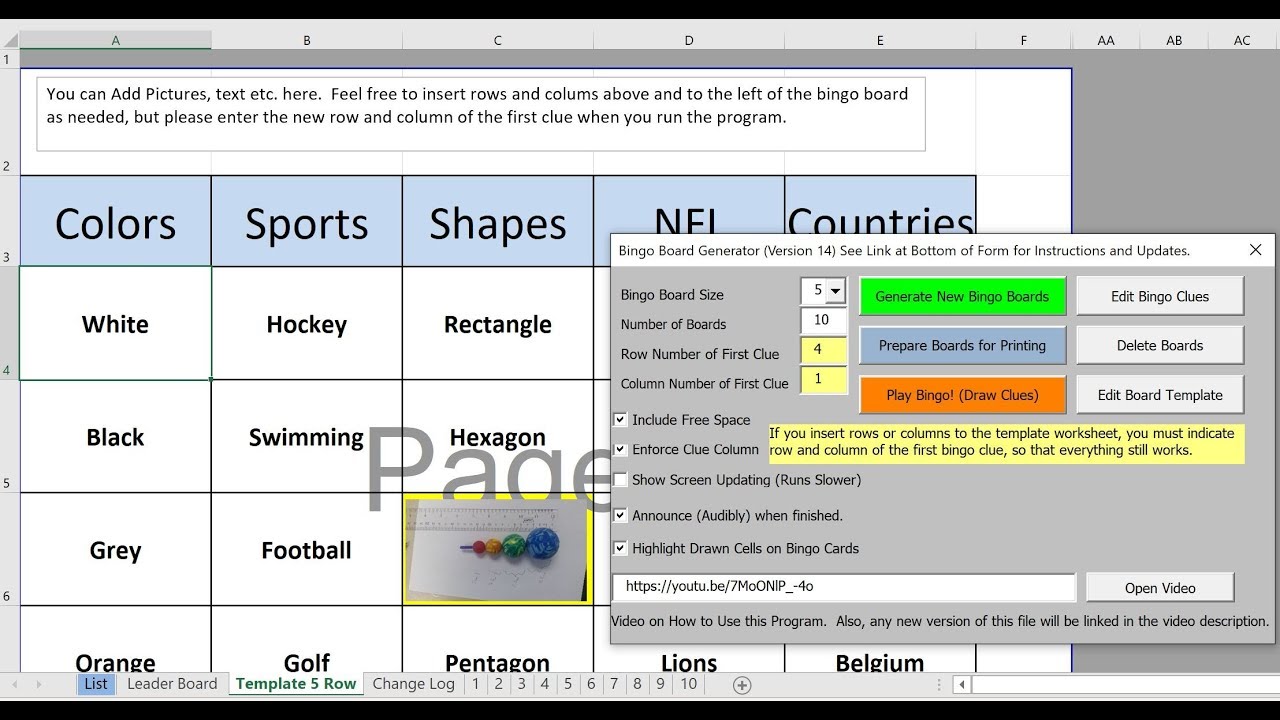The height and width of the screenshot is (720, 1280).
Task: Click the add new sheet plus icon
Action: (x=742, y=685)
